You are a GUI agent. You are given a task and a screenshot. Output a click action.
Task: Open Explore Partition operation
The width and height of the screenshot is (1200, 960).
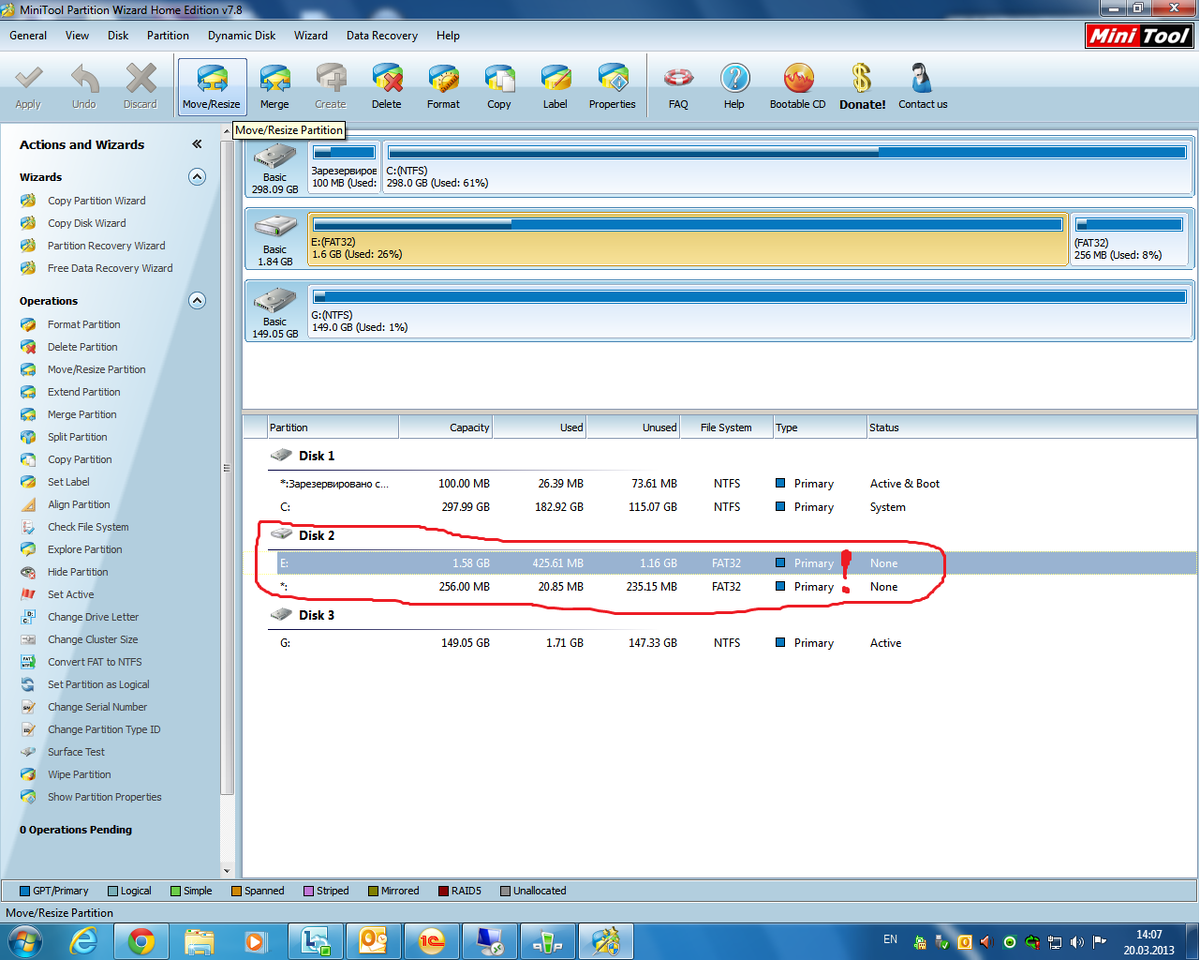point(85,550)
